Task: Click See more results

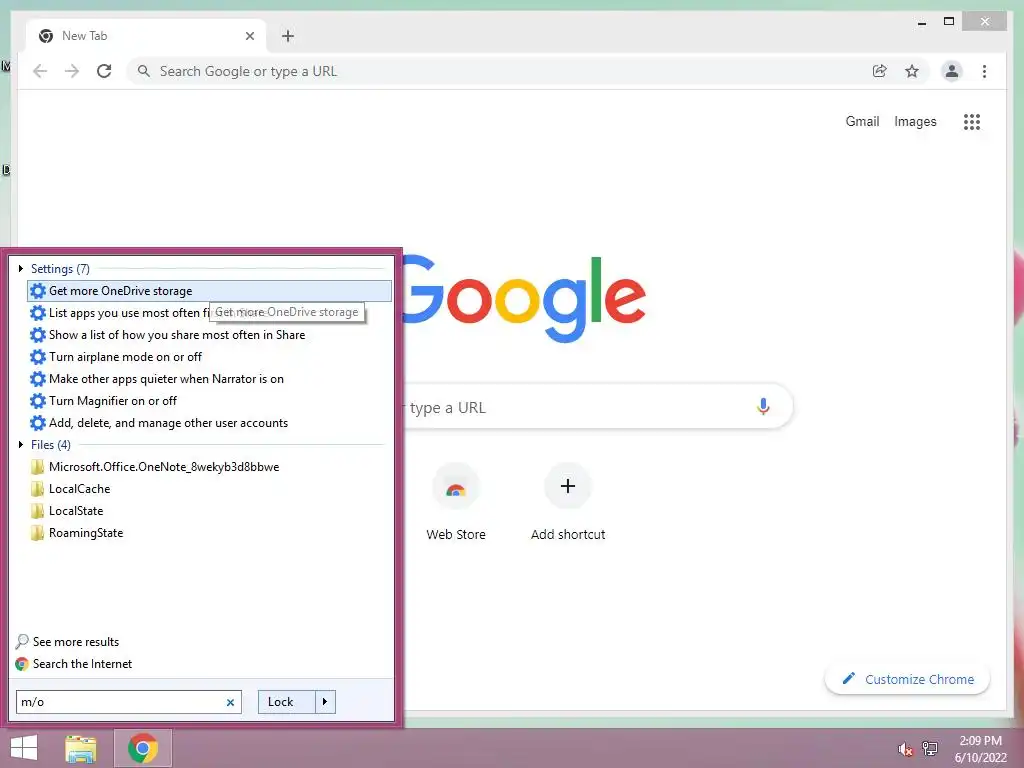Action: [x=76, y=642]
